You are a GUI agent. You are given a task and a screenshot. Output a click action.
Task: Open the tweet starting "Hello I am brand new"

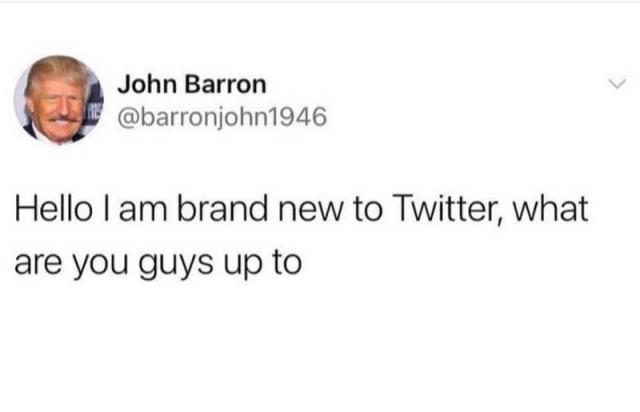tap(301, 236)
